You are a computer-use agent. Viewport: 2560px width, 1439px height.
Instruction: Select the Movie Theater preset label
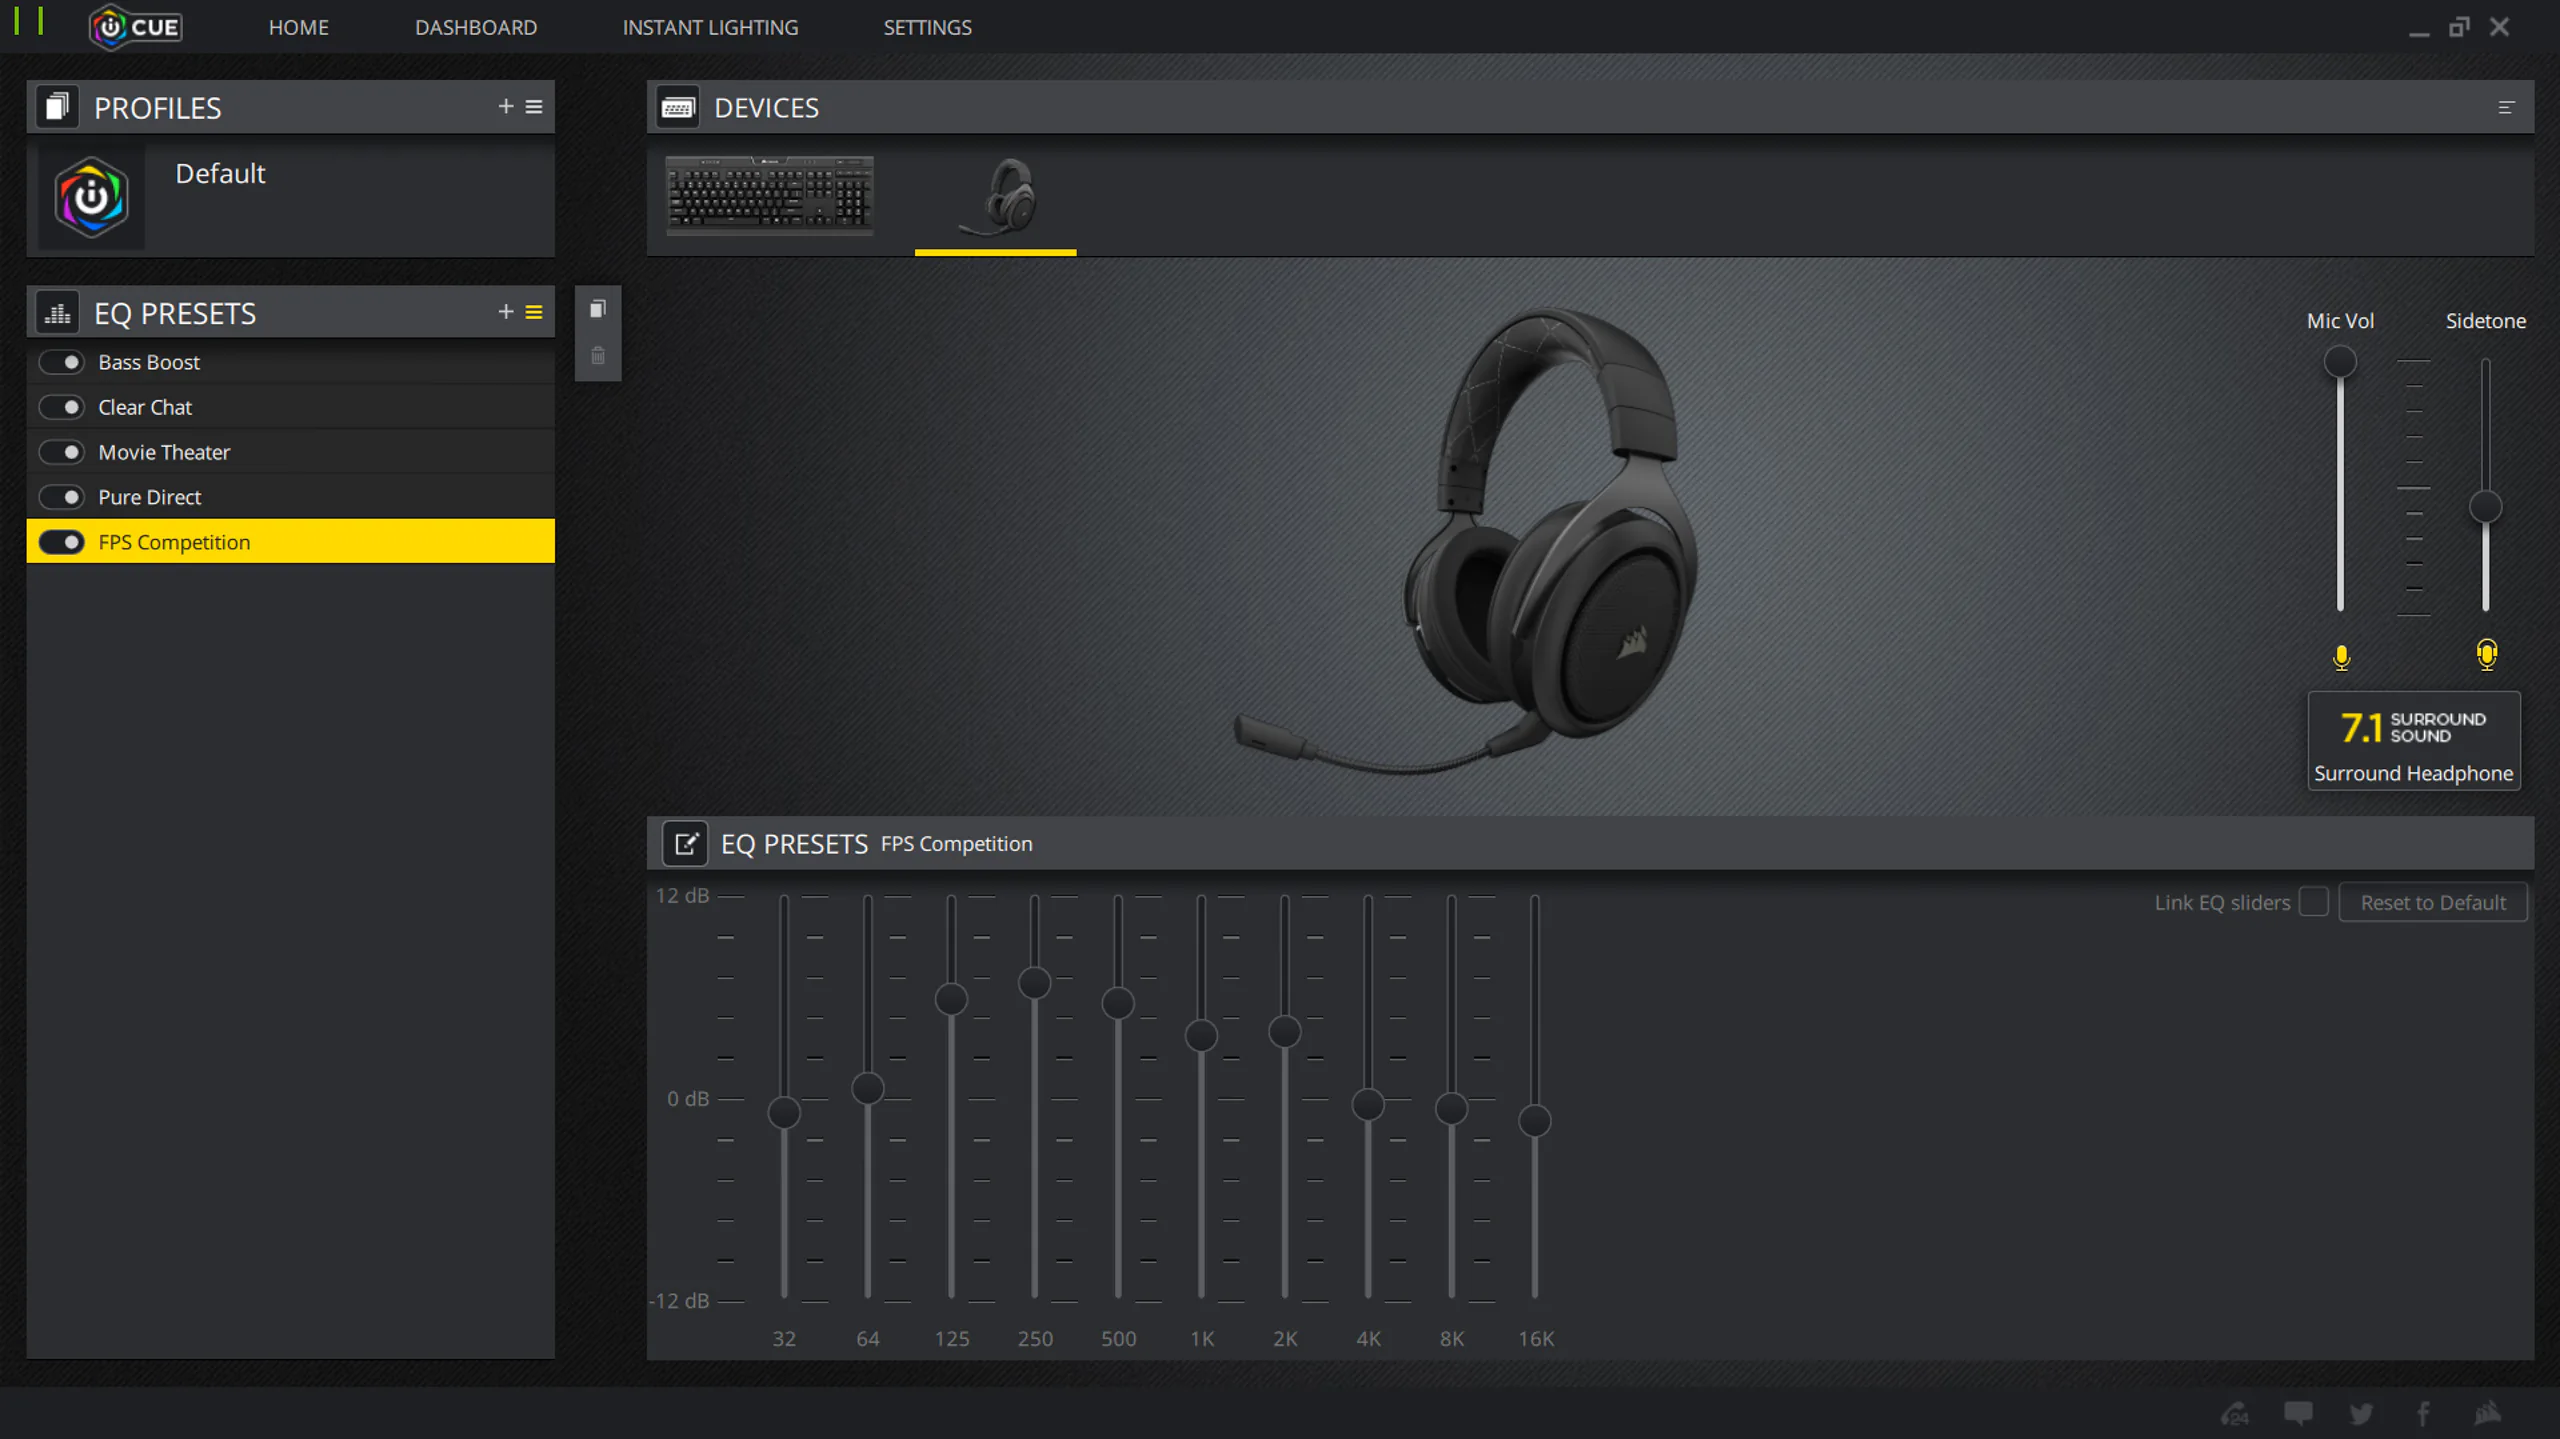click(164, 452)
